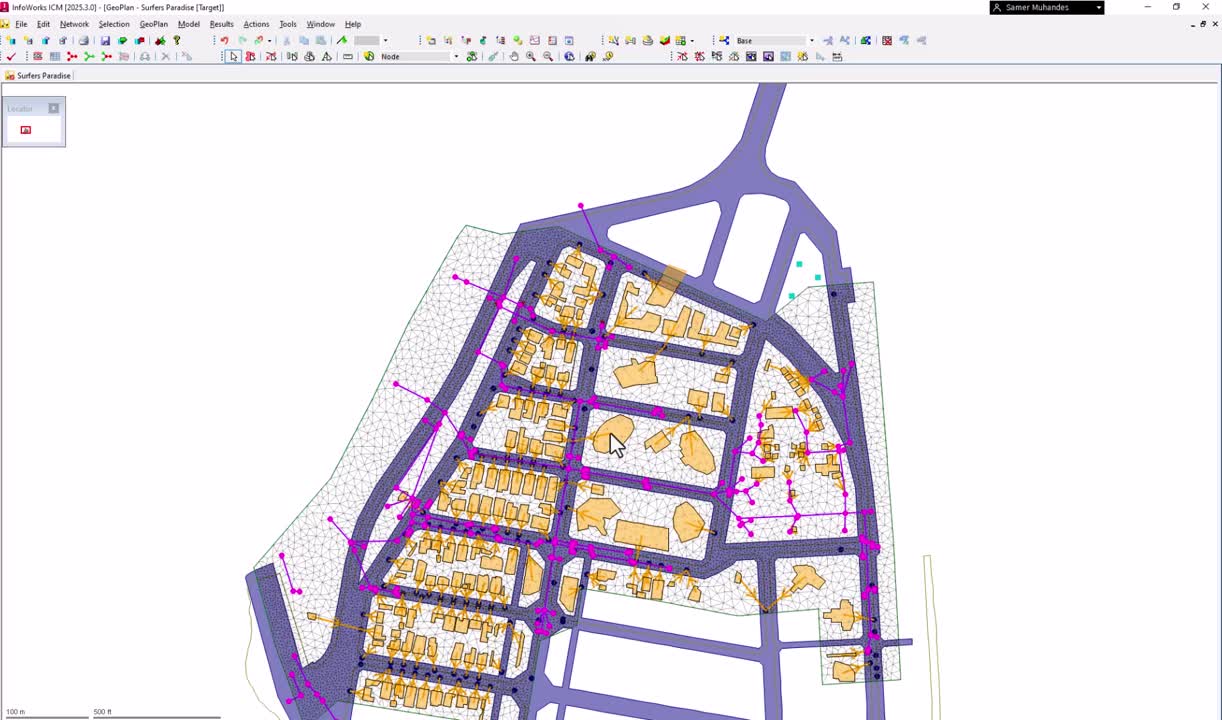
Task: Open the Model menu
Action: point(188,24)
